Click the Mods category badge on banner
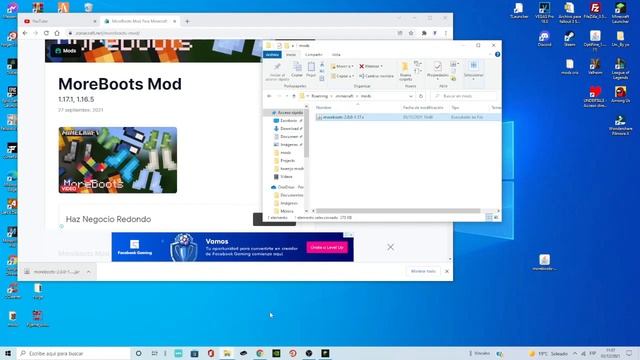This screenshot has width=640, height=360. click(66, 51)
